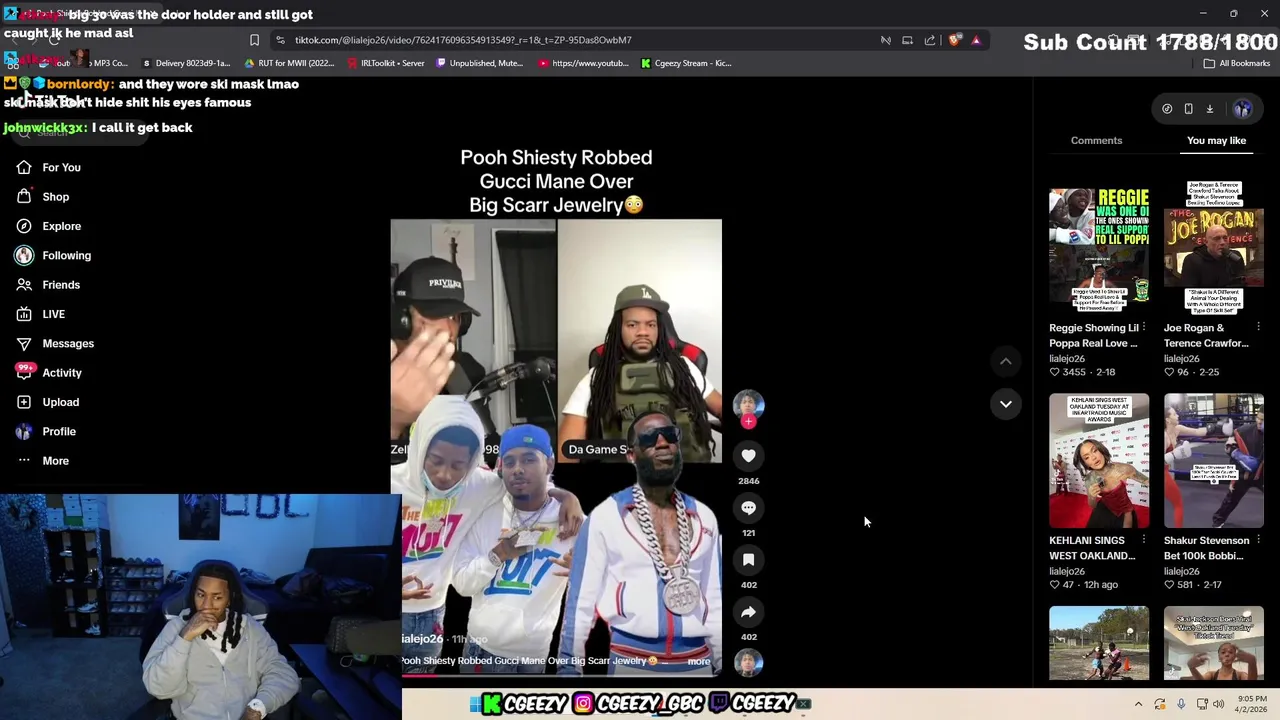Open the For You feed

[x=48, y=168]
